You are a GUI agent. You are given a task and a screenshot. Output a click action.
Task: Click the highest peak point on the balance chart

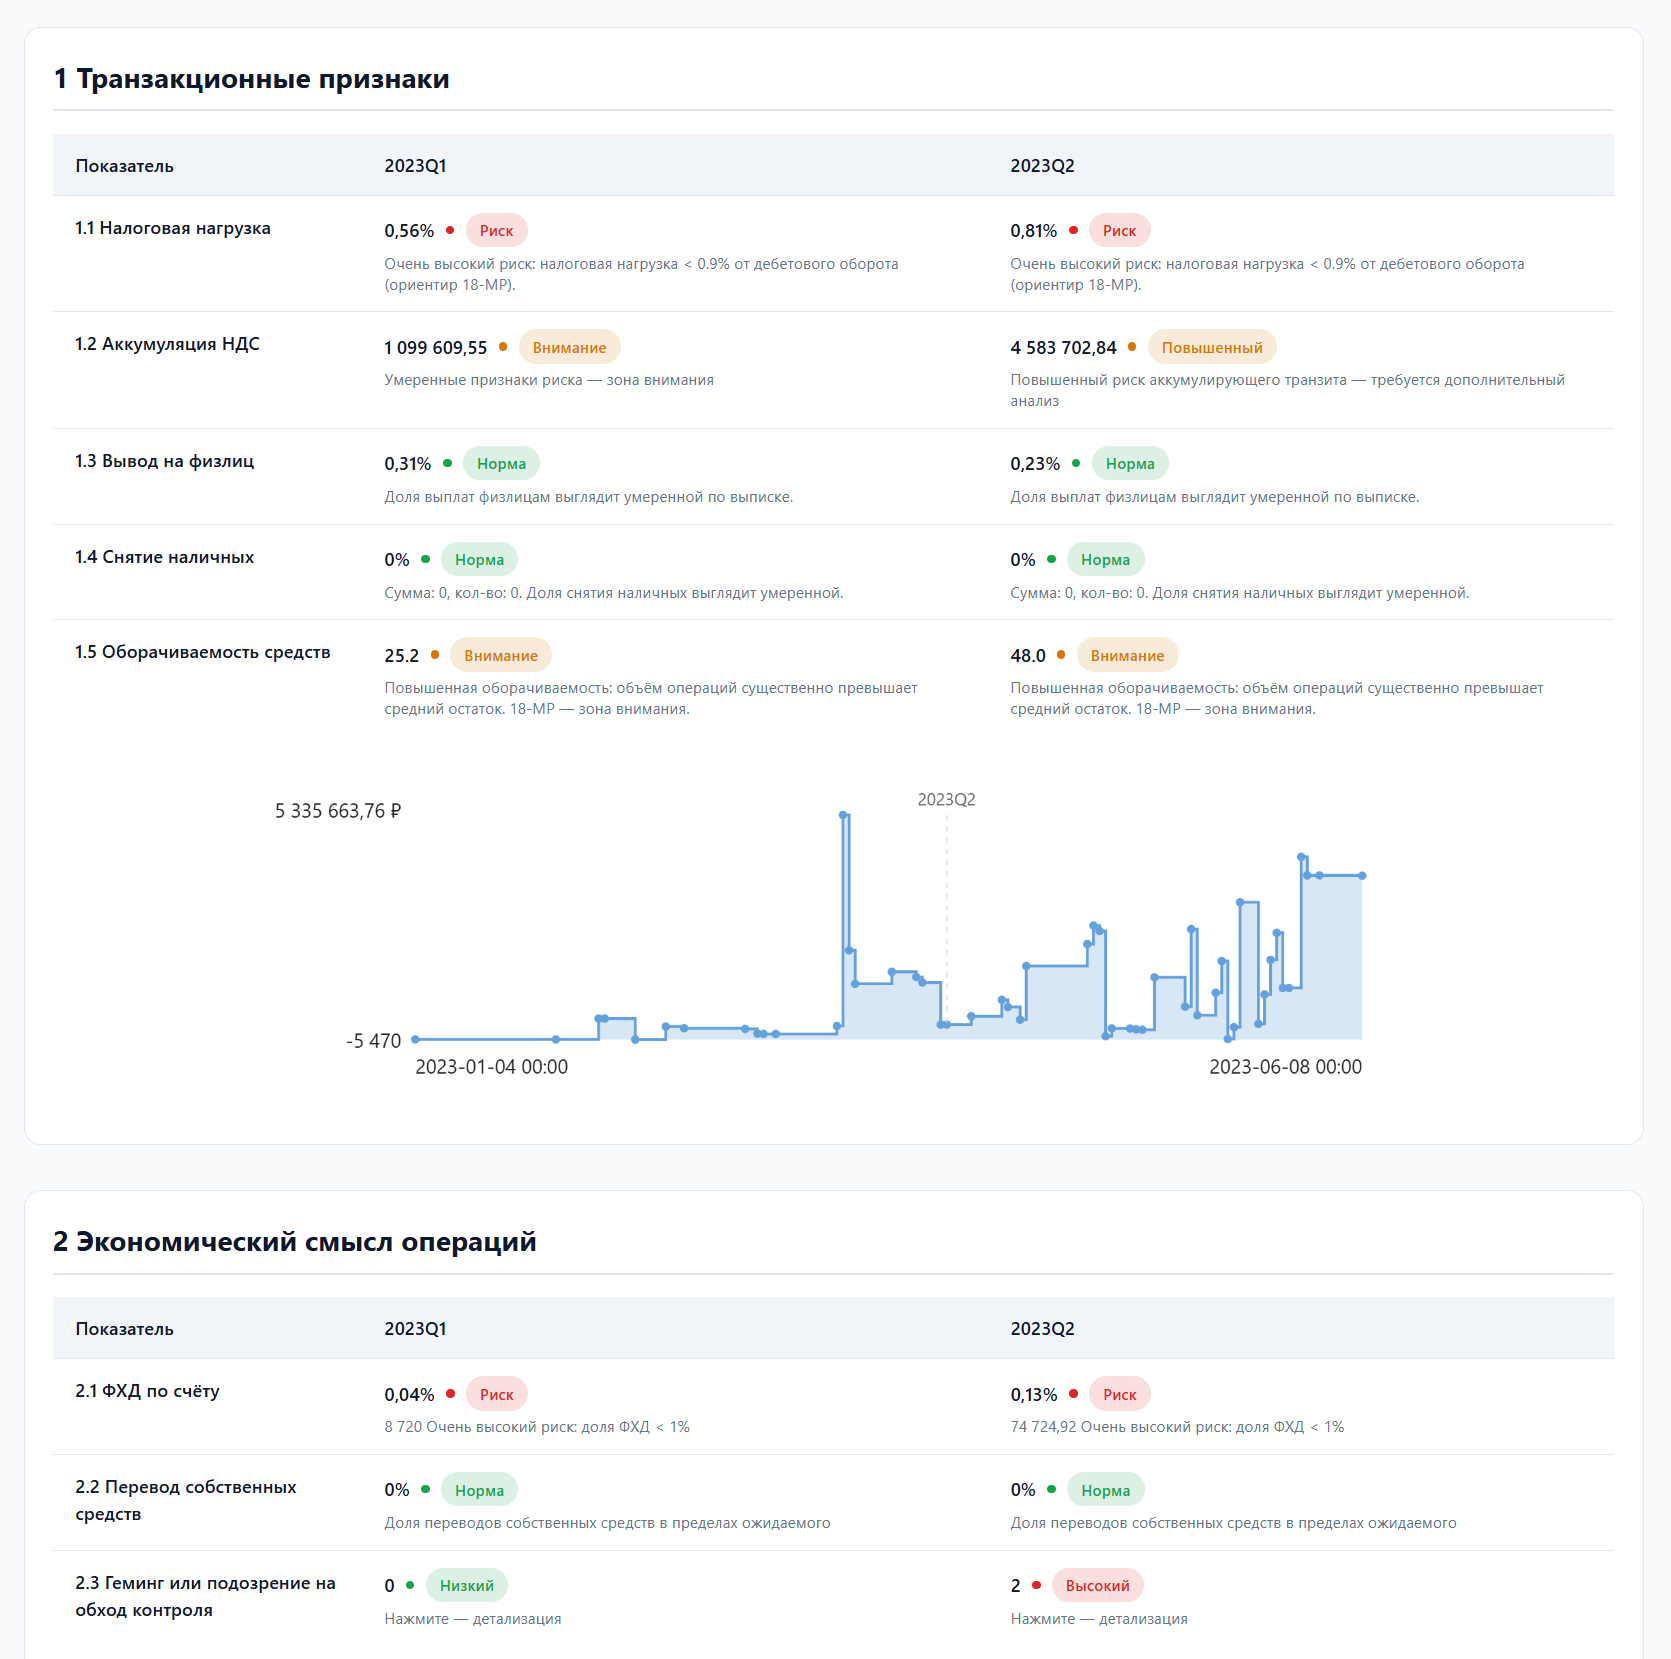click(x=843, y=815)
